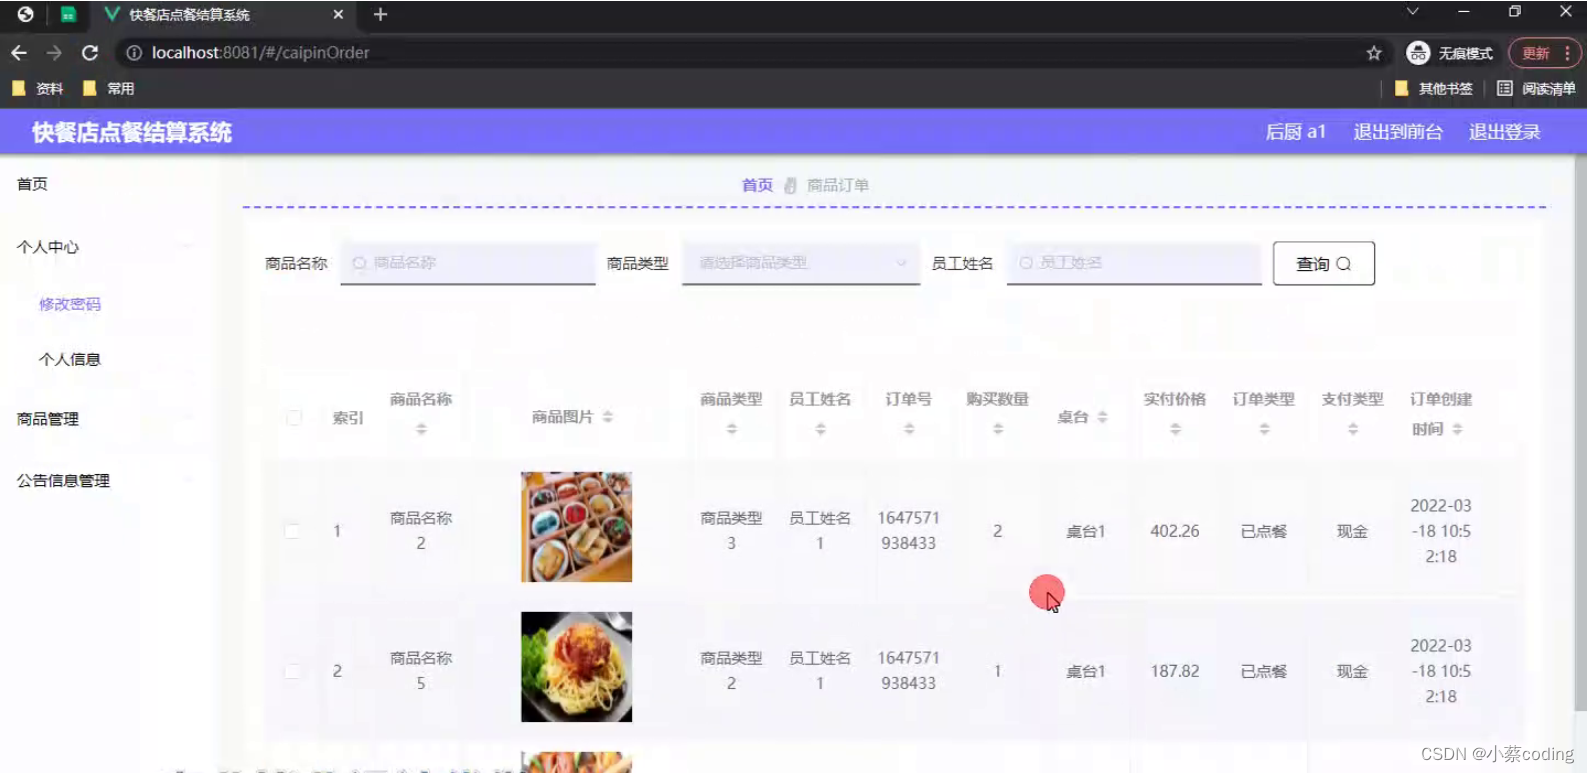Image resolution: width=1589 pixels, height=773 pixels.
Task: Sort by the 商品名称 column sort arrows
Action: 421,429
